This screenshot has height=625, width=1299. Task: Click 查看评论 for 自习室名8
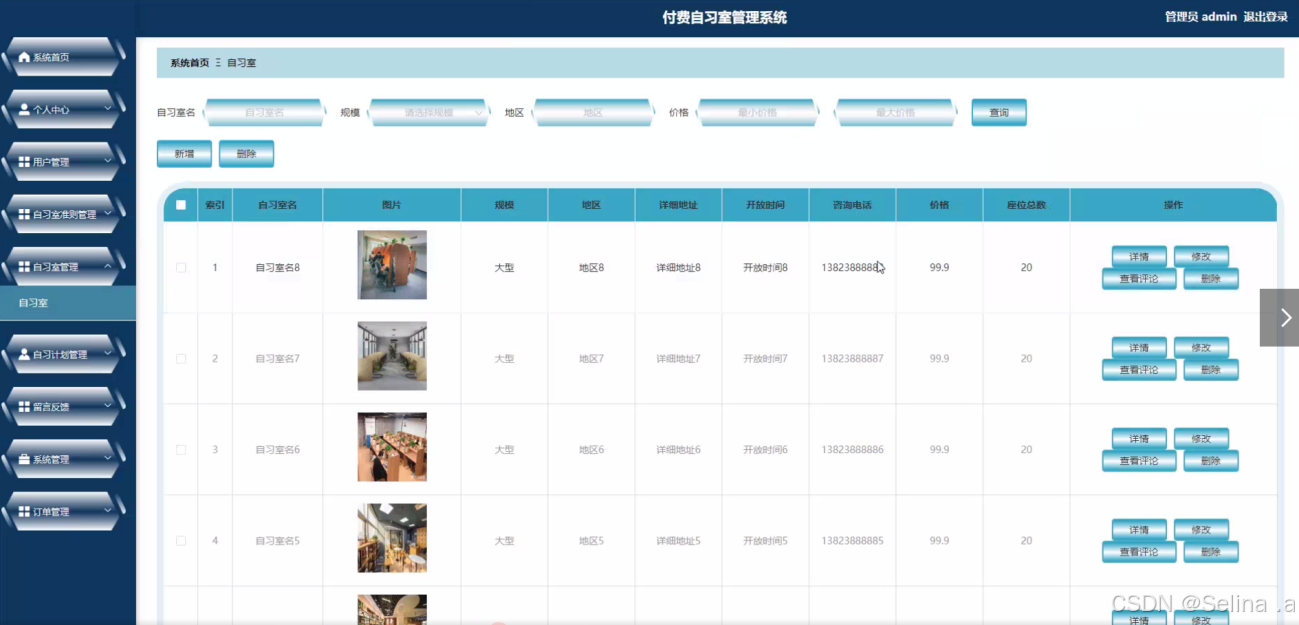(1139, 279)
